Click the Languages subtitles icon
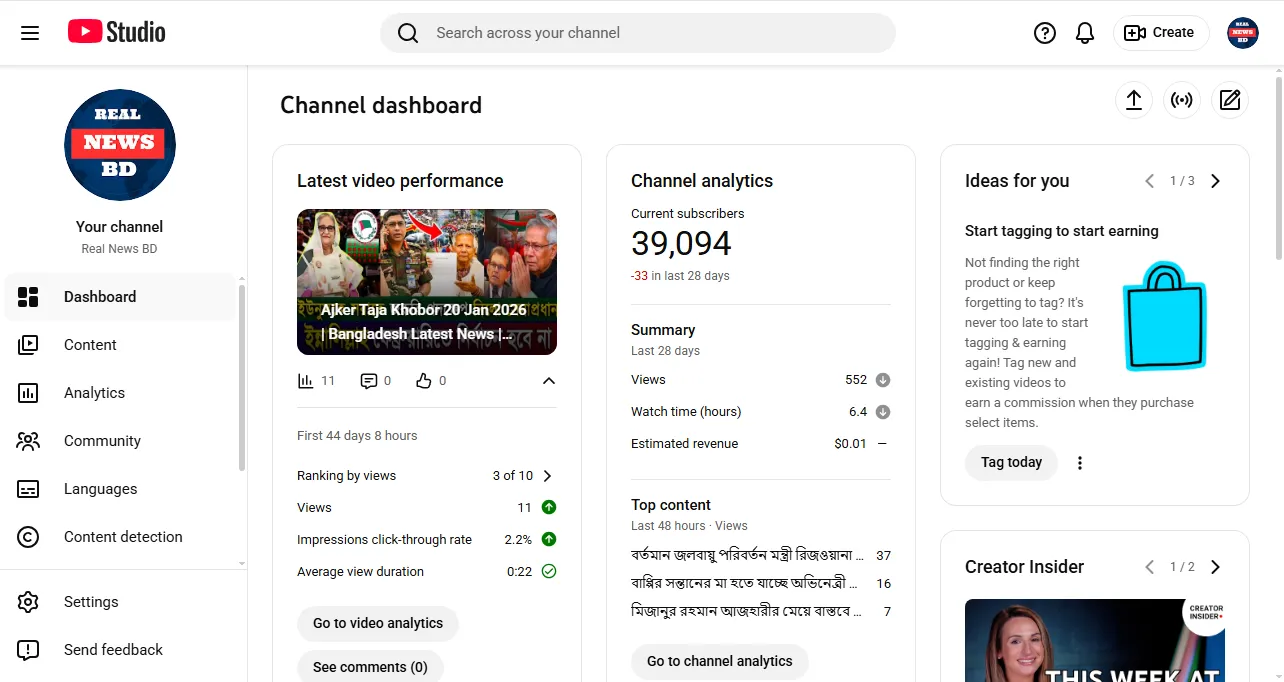Viewport: 1284px width, 682px height. pos(28,489)
